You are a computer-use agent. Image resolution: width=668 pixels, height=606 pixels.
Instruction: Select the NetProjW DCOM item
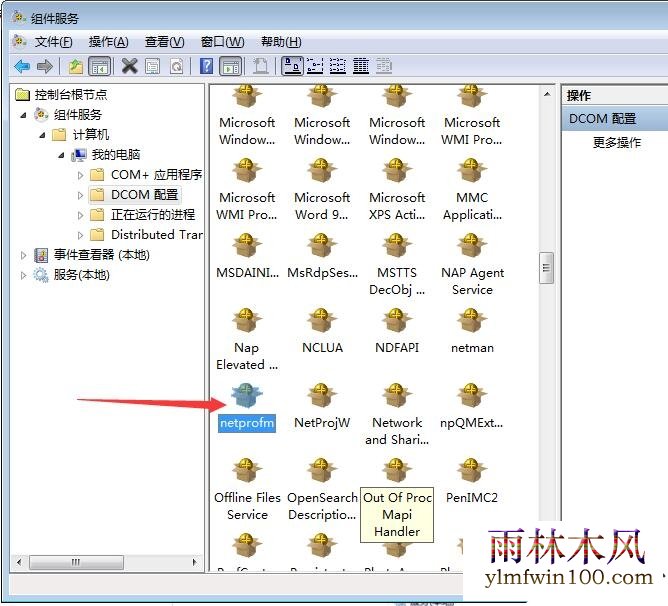[x=322, y=407]
